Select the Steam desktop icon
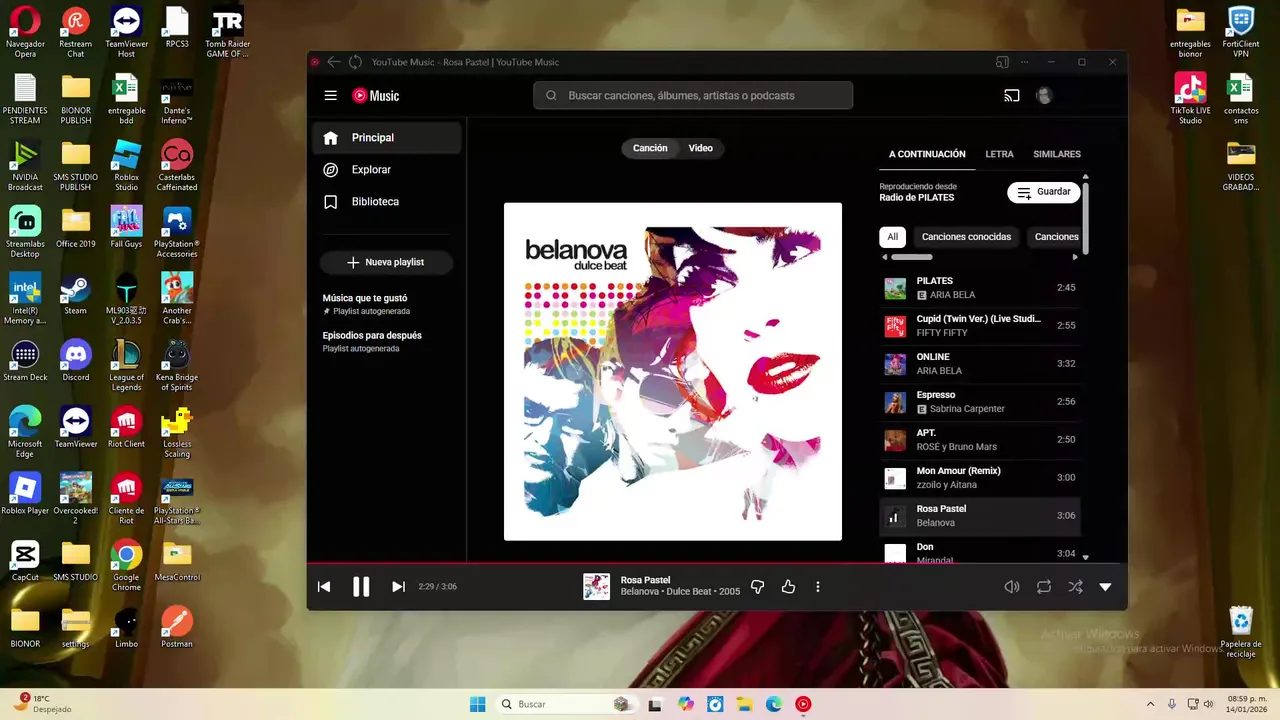 (x=76, y=295)
